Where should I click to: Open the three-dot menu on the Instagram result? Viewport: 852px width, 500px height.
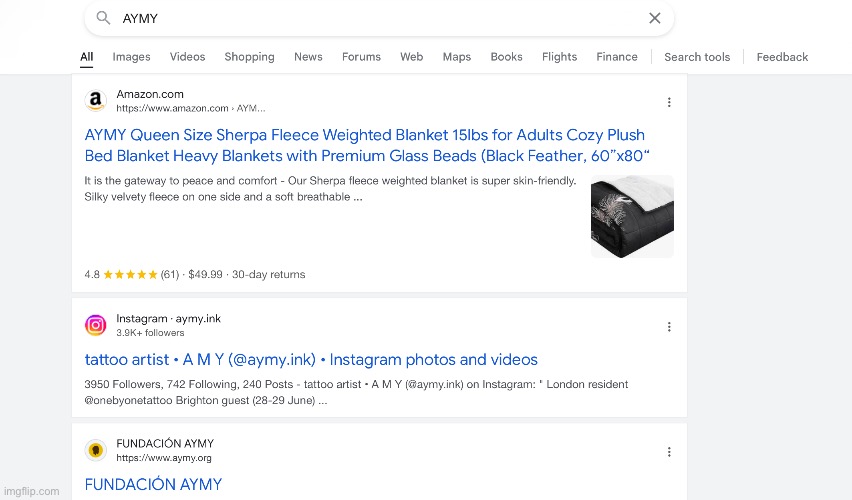point(669,327)
